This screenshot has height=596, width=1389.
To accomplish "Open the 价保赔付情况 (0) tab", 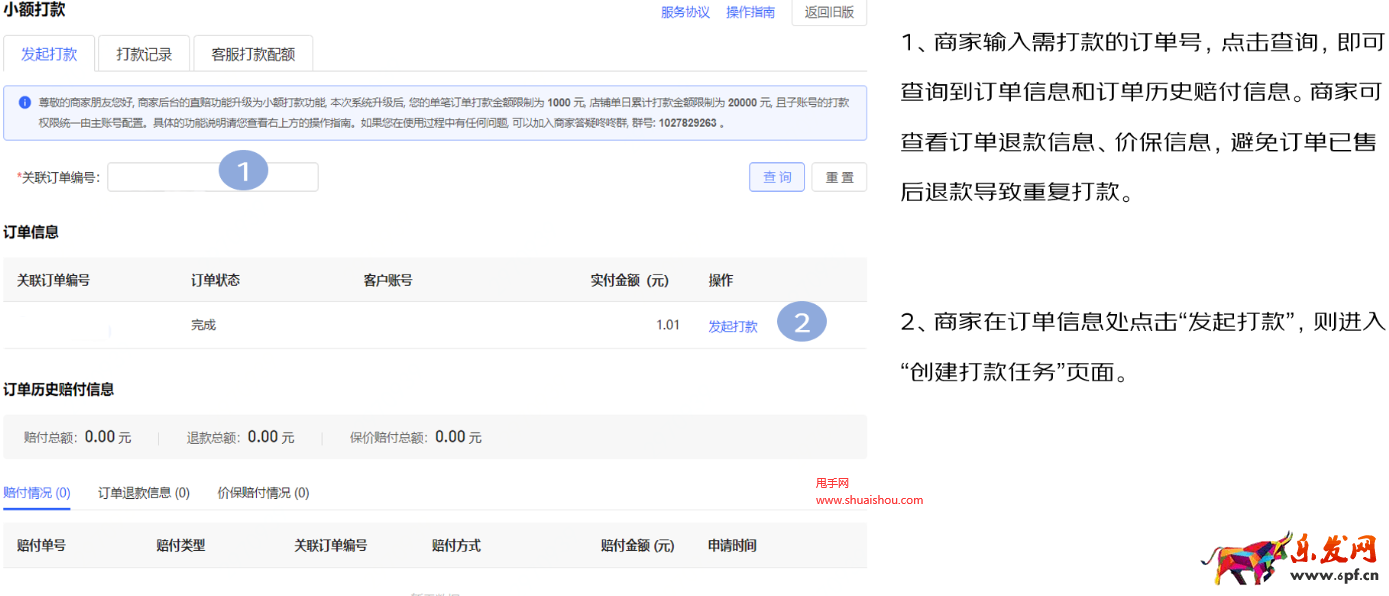I will pos(263,492).
